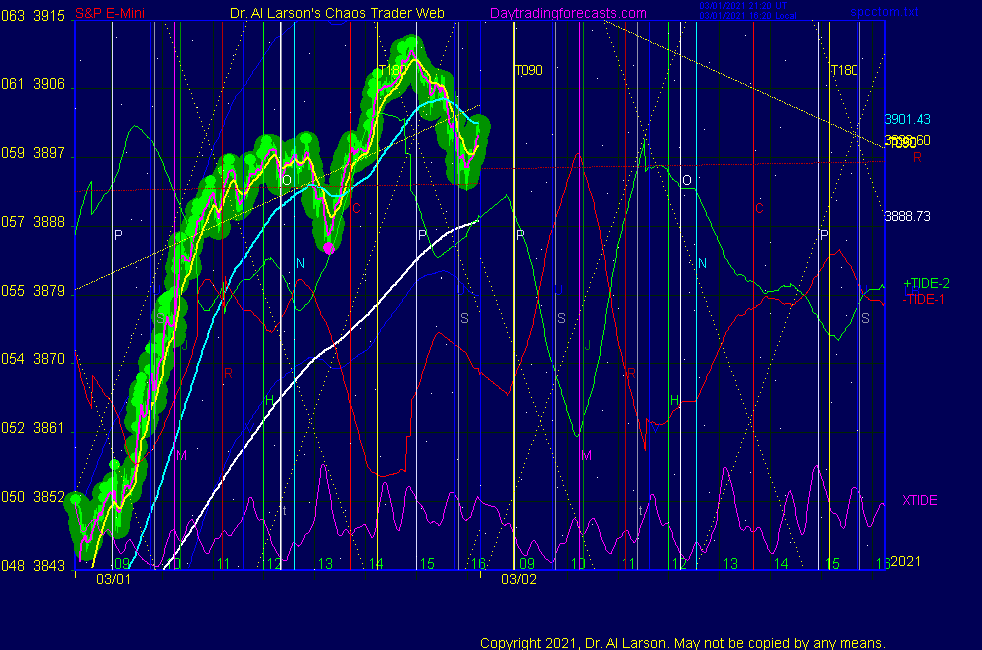Click the Dr. Al Larson copyright notice

coord(682,643)
